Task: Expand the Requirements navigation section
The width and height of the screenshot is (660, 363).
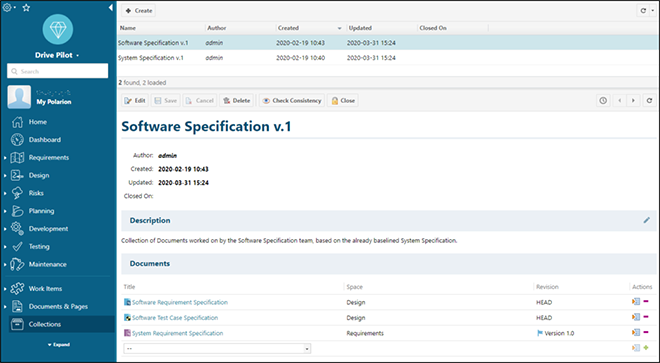Action: coord(5,158)
